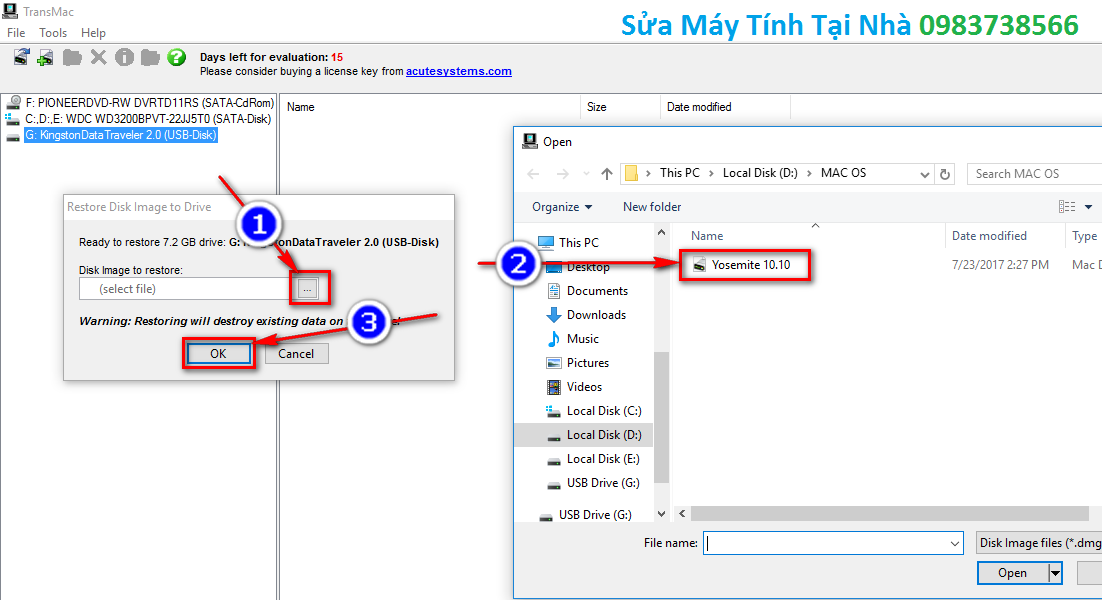The width and height of the screenshot is (1102, 600).
Task: Open the Organize dropdown menu
Action: pyautogui.click(x=562, y=207)
